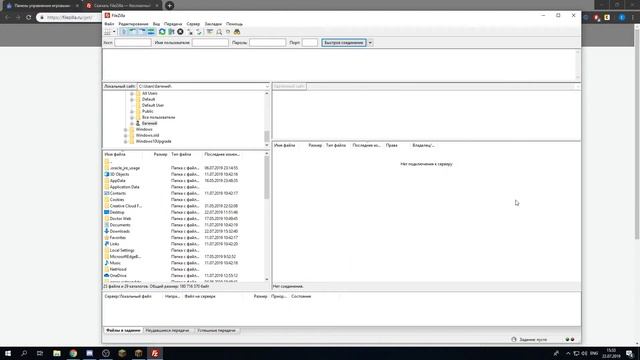
Task: Click the Имя пользователя input field
Action: click(210, 43)
